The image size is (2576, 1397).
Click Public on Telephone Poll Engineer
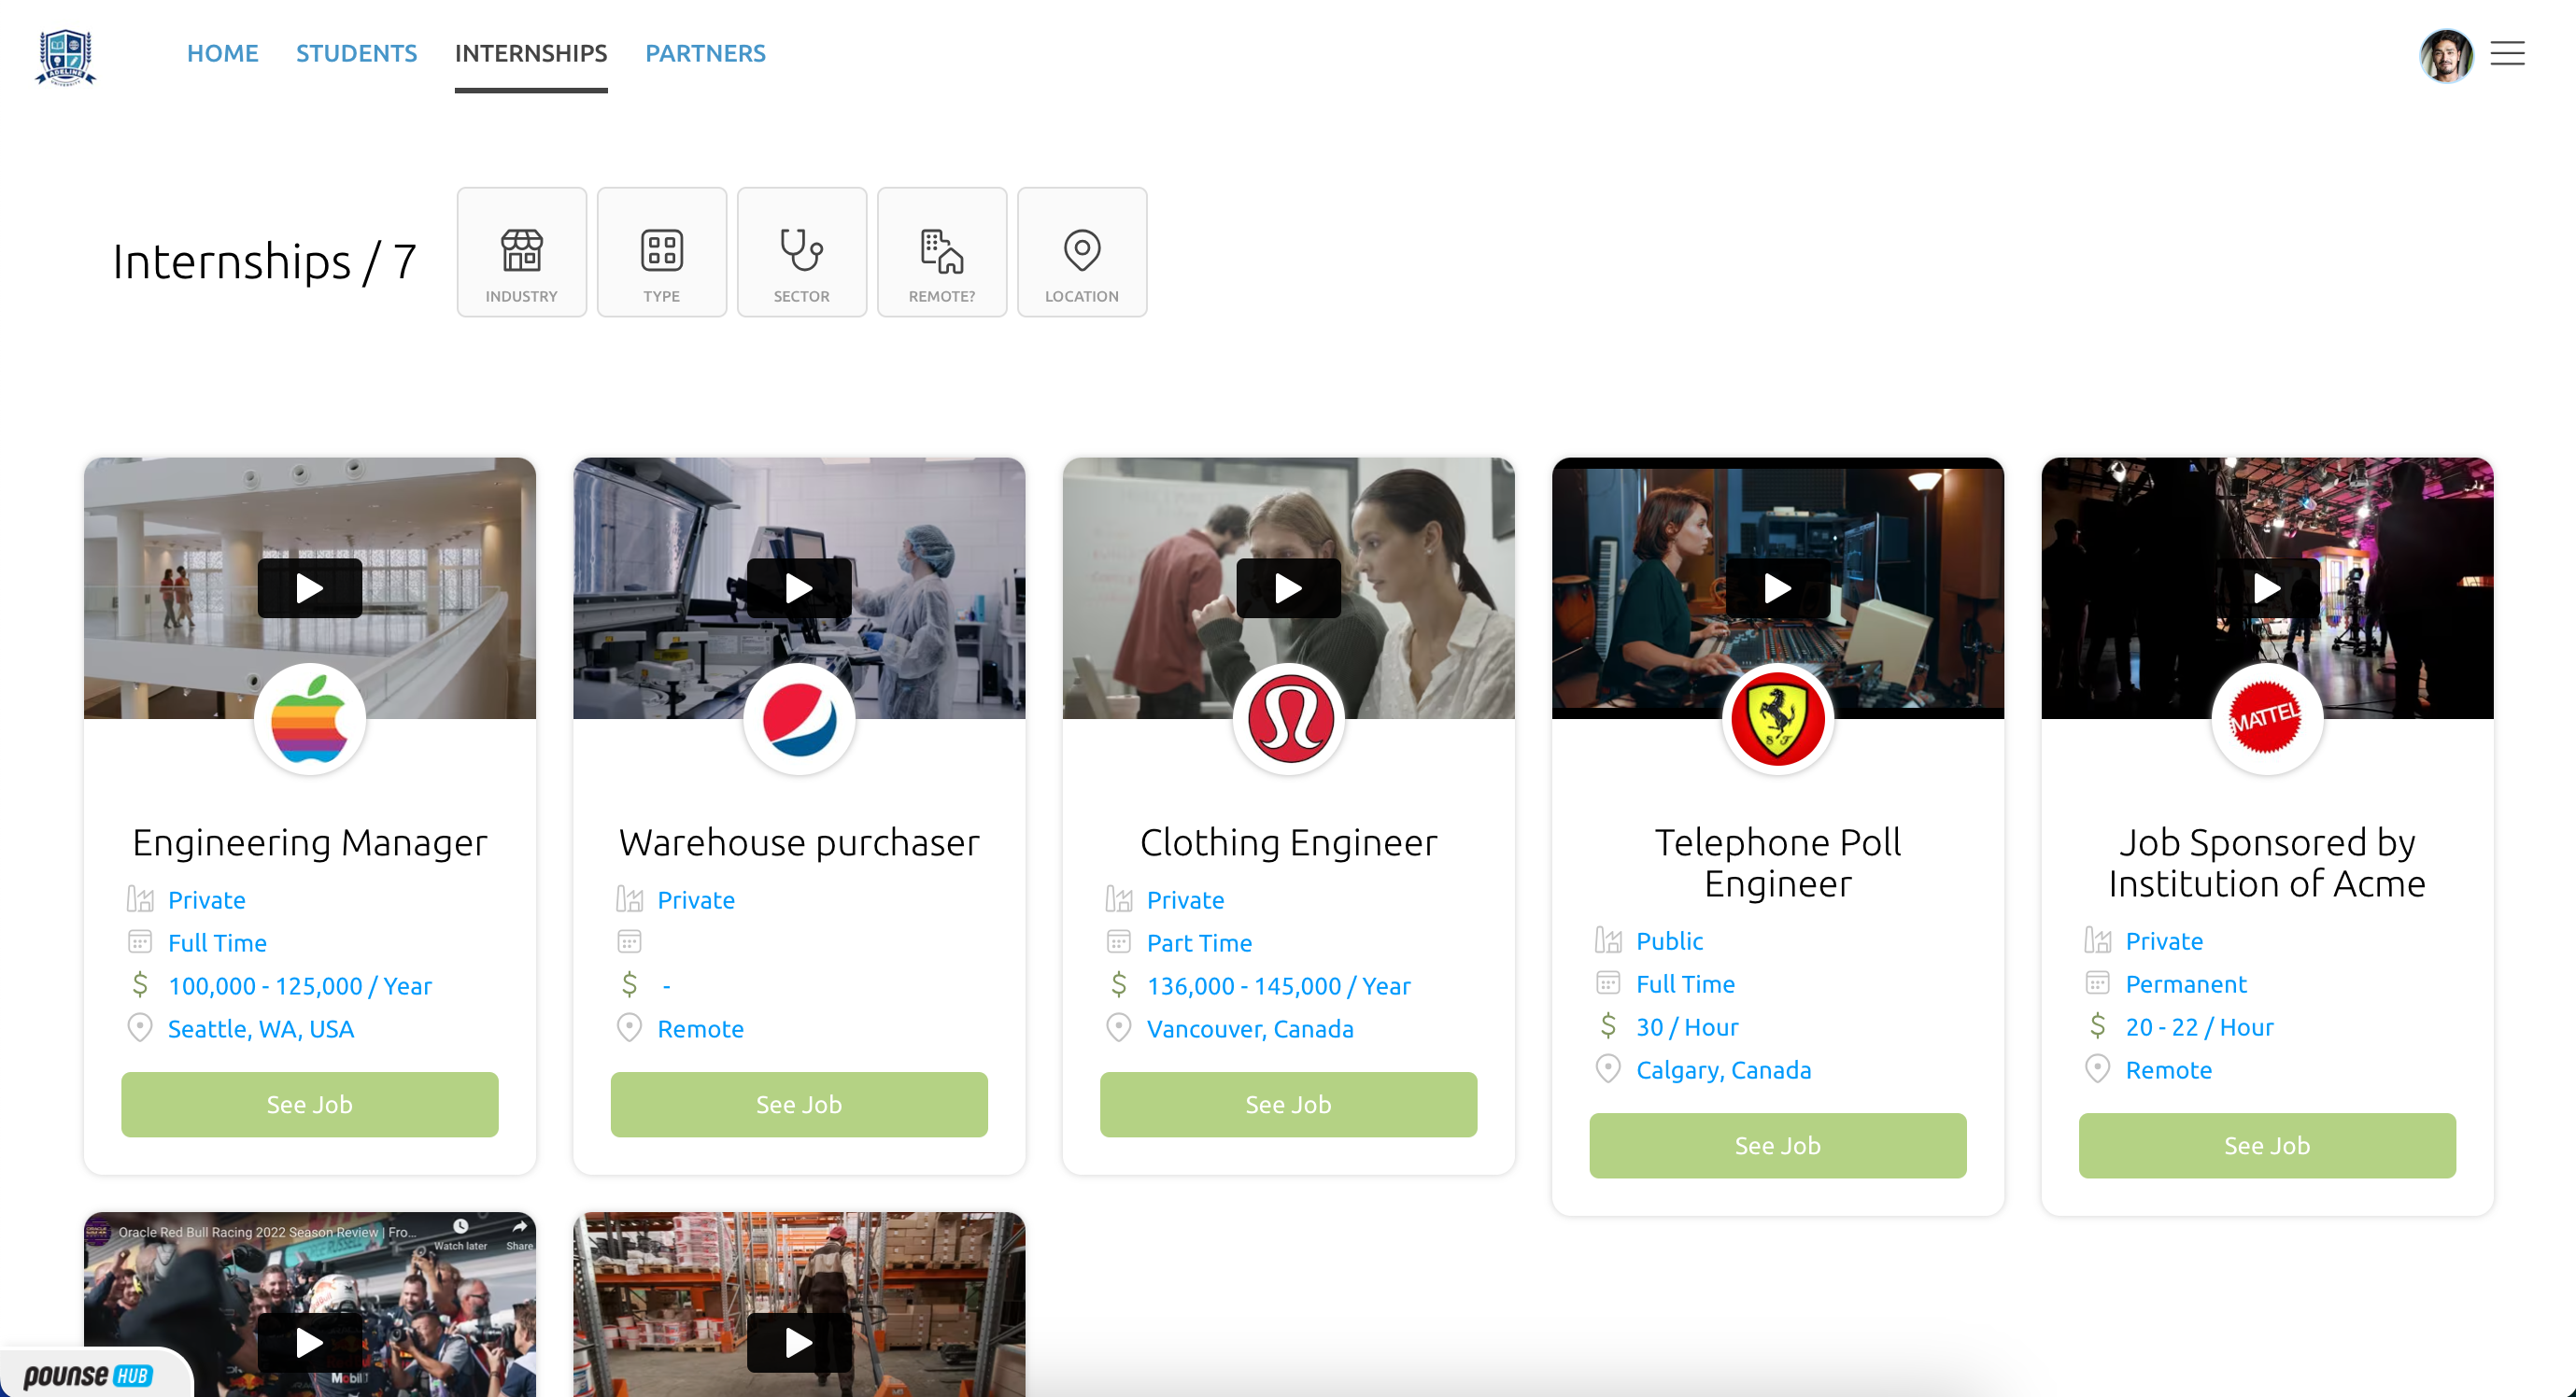pos(1669,941)
